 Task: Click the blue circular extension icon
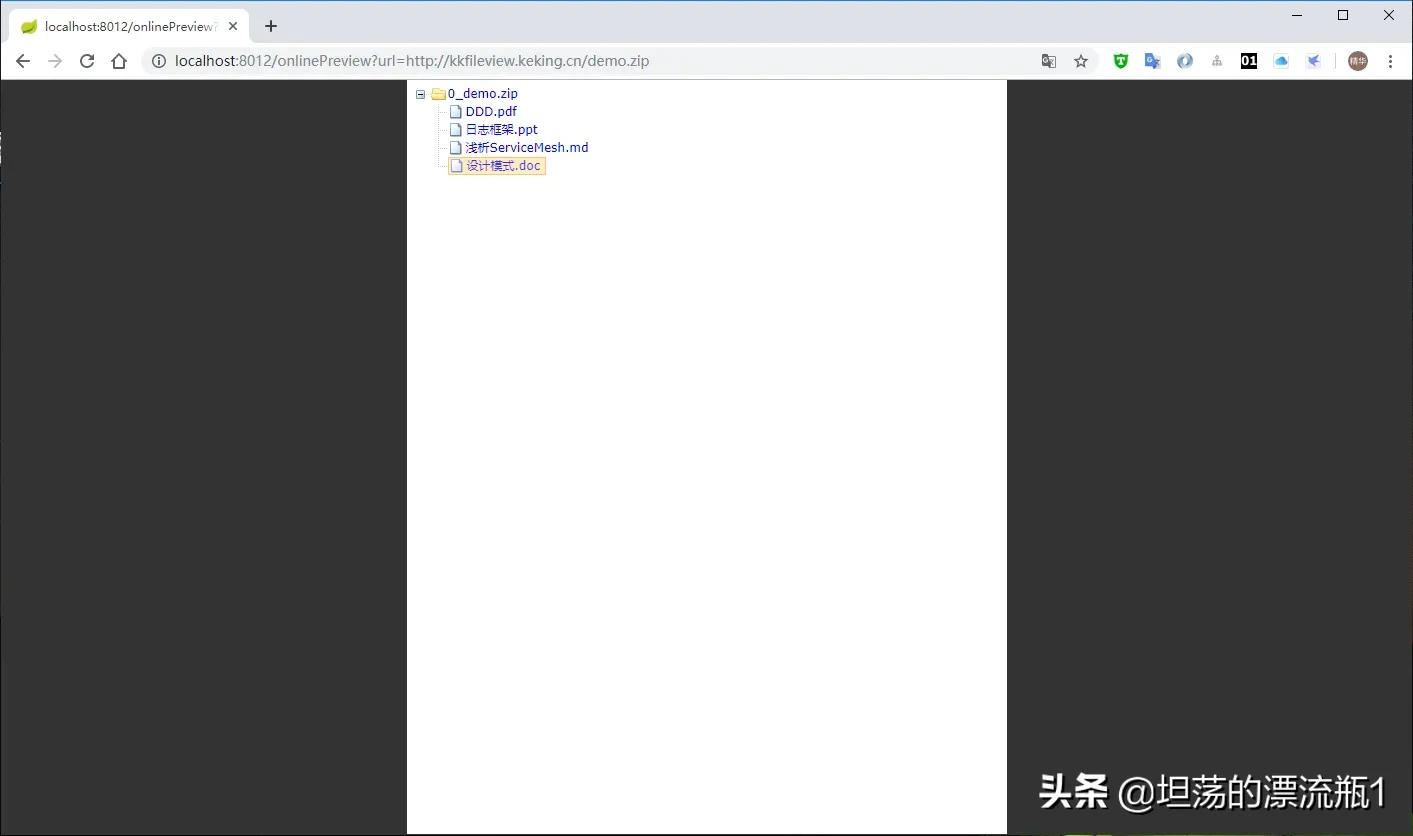tap(1185, 61)
